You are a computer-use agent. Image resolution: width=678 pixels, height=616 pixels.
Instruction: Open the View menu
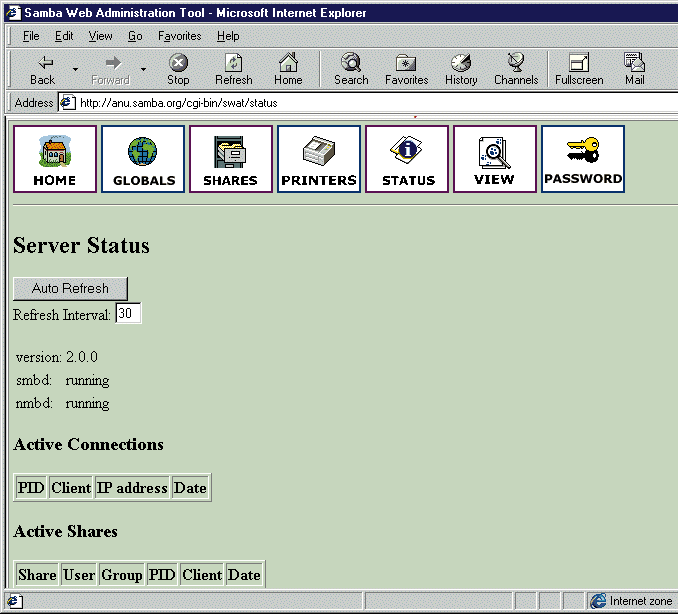point(100,36)
